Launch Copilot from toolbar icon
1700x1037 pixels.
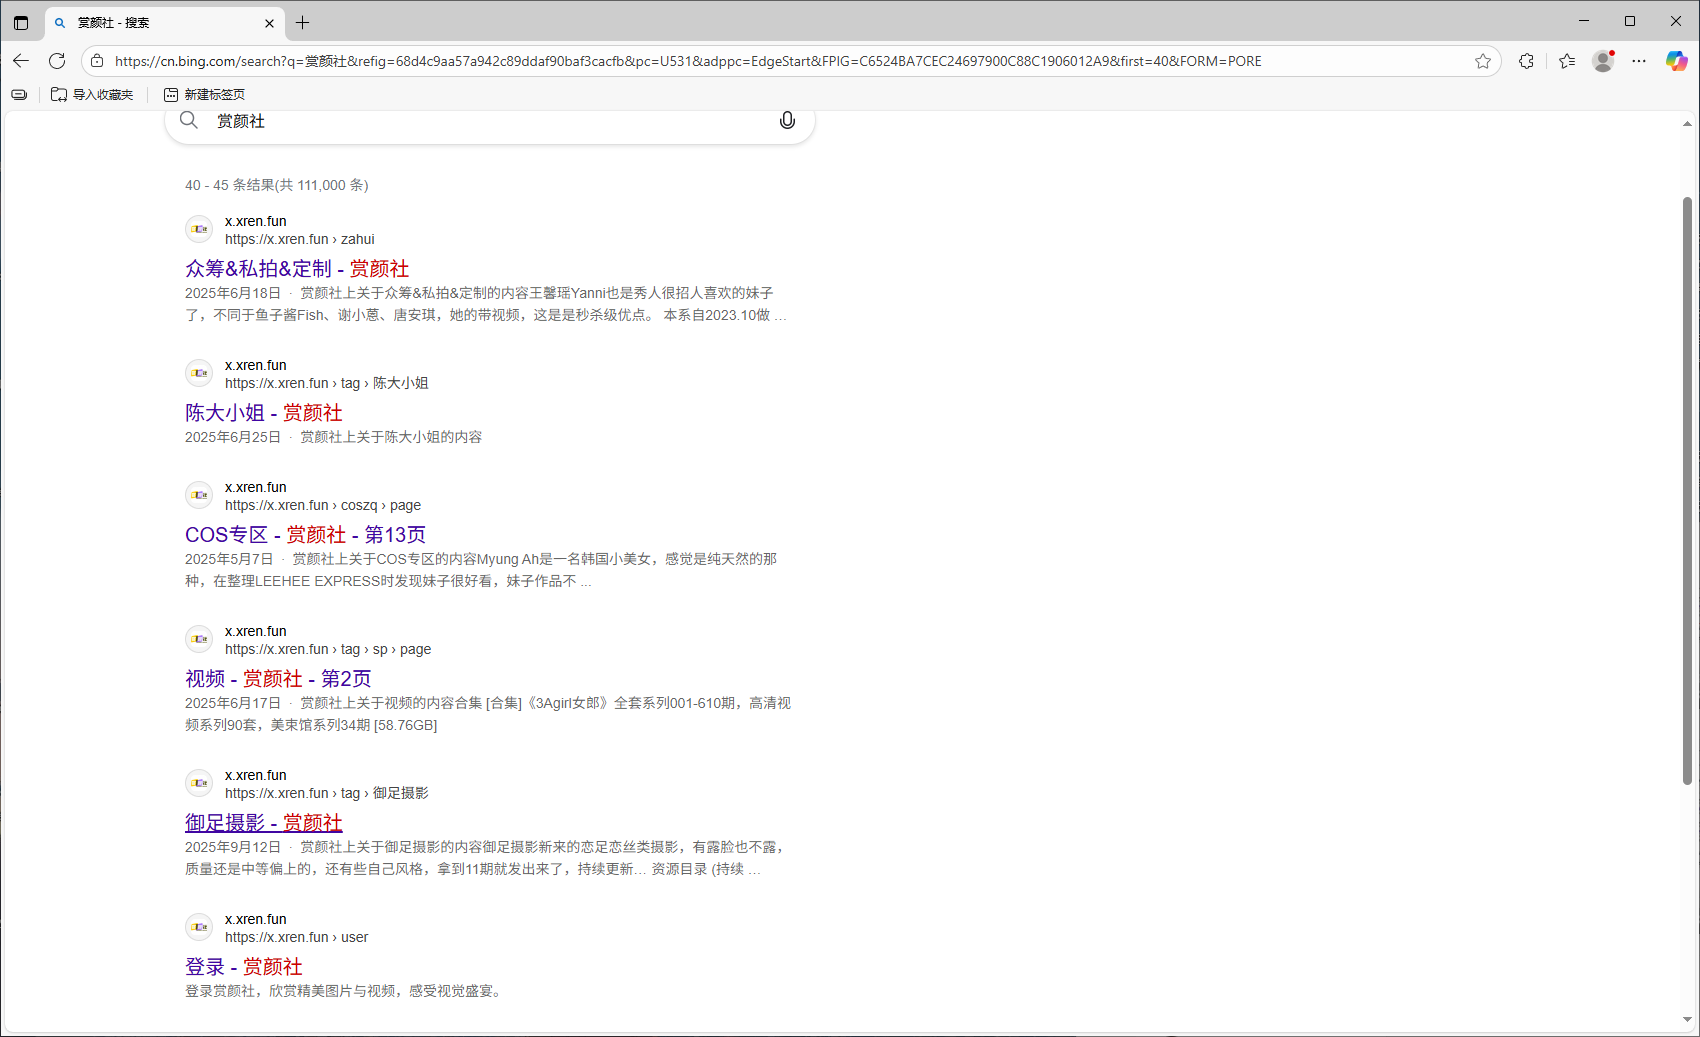[x=1676, y=61]
